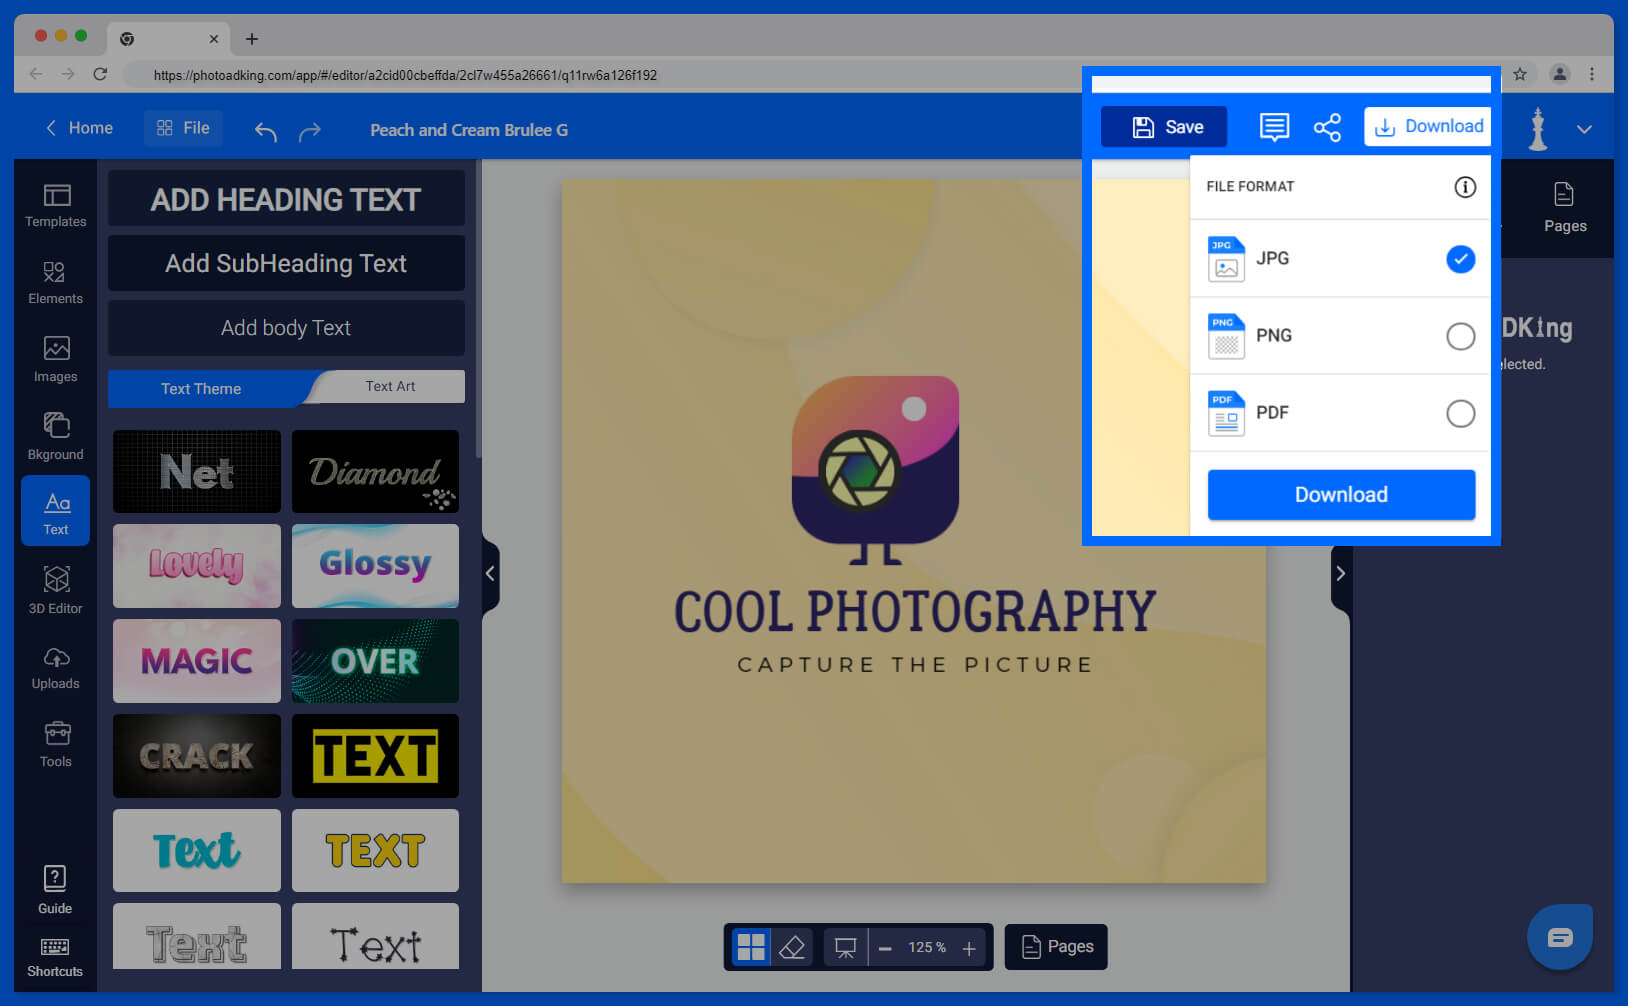Open the Tools panel

55,743
